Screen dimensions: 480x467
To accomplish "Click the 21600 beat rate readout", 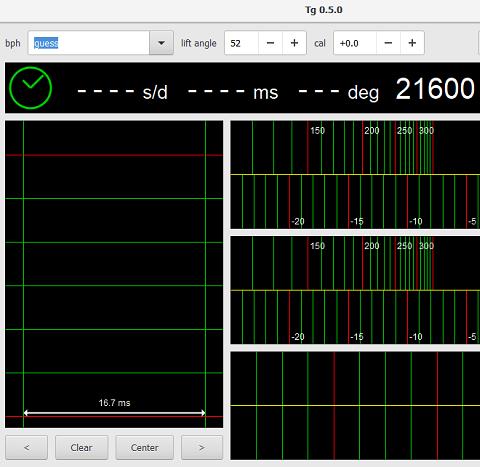I will click(435, 89).
